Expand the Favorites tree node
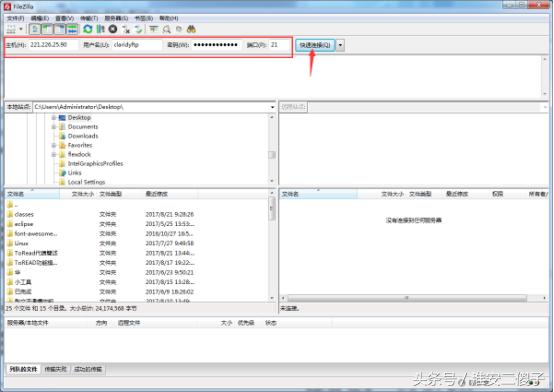Image resolution: width=554 pixels, height=392 pixels. [54, 145]
